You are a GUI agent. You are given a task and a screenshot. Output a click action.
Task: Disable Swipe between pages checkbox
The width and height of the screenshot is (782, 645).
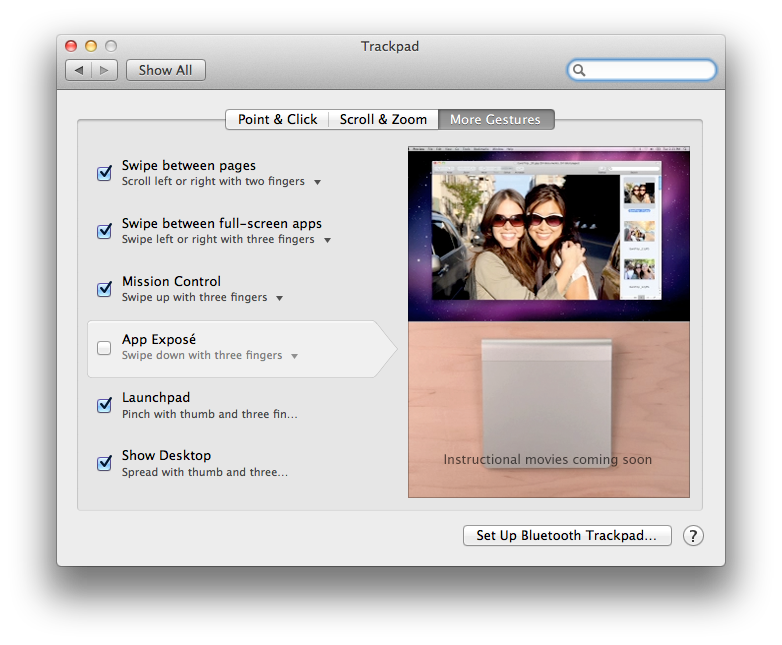coord(104,173)
